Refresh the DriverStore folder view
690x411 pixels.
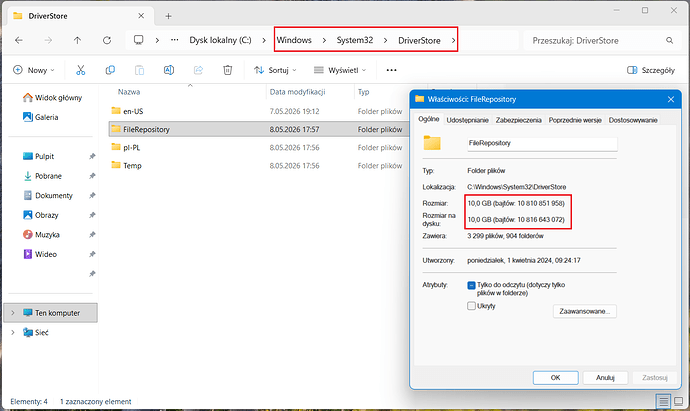coord(107,40)
